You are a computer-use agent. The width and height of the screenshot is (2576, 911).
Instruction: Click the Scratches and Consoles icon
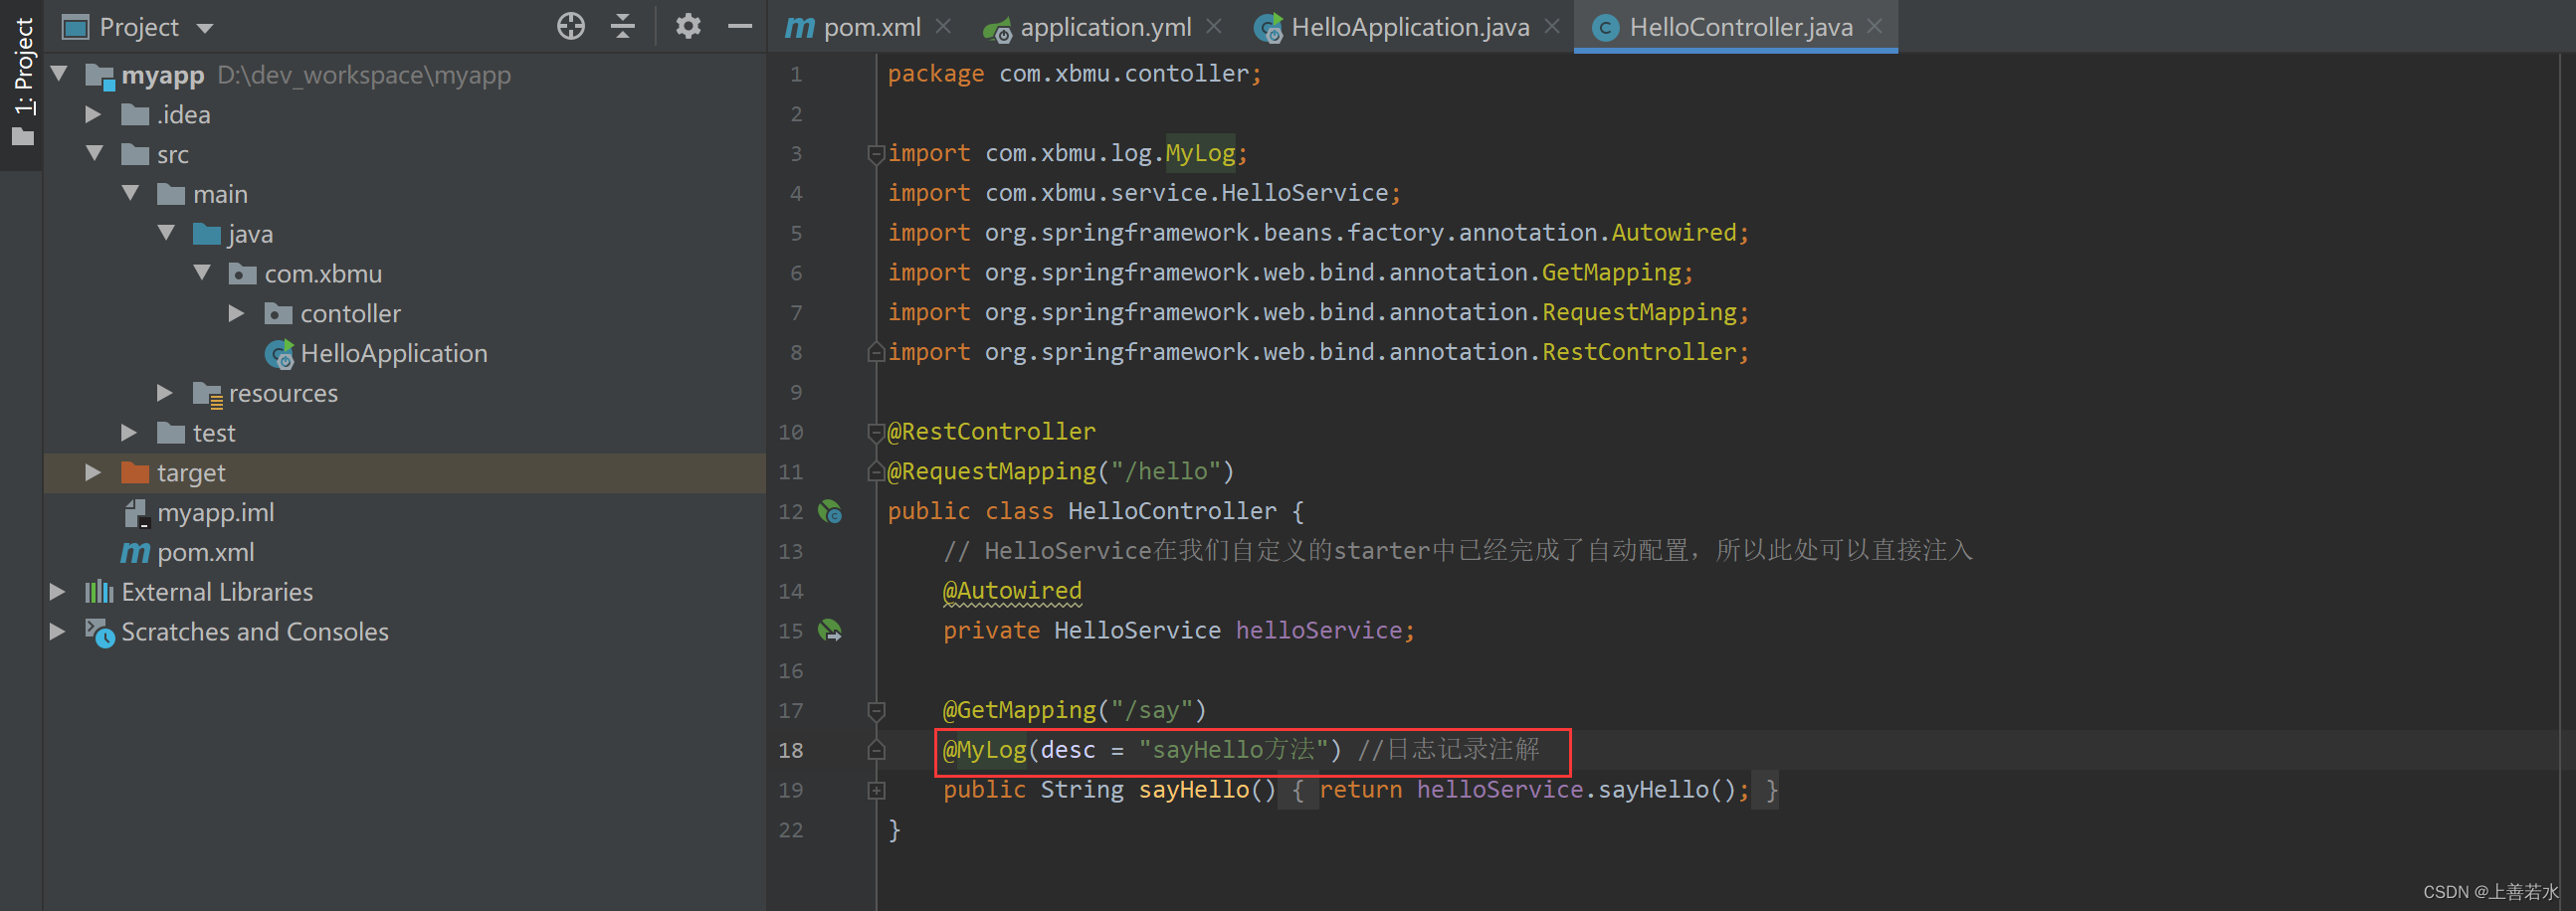click(x=100, y=632)
